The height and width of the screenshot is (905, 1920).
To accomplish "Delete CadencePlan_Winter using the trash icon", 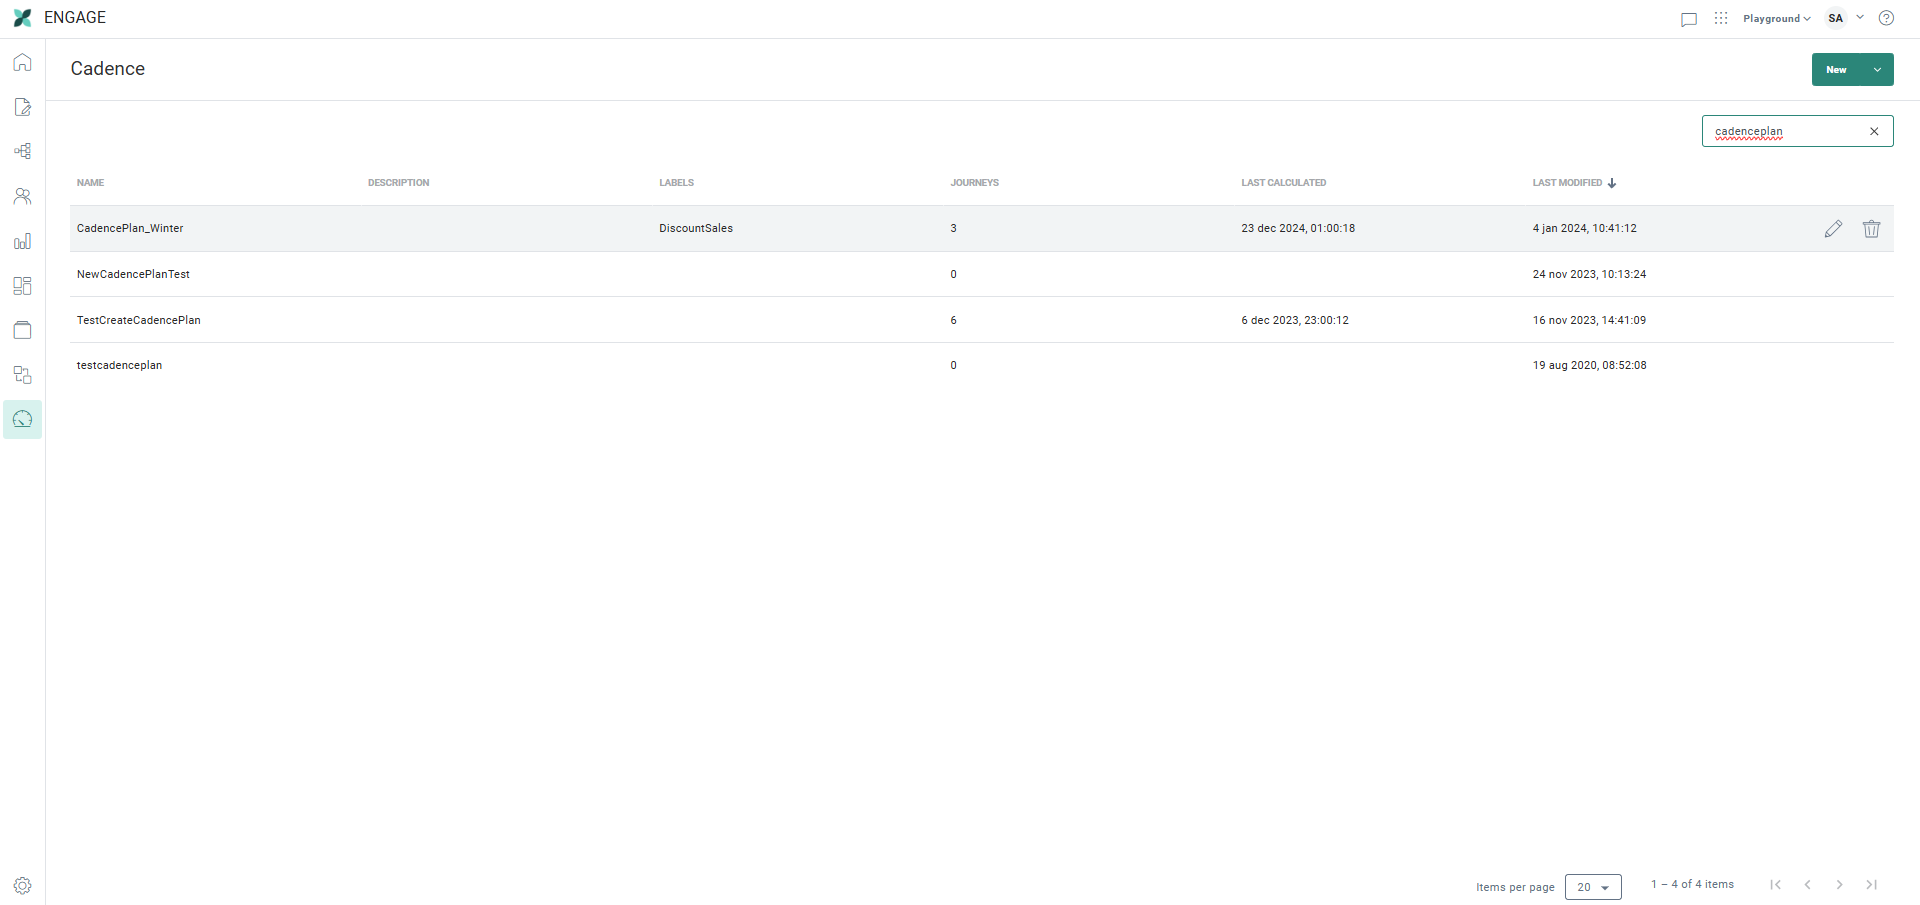I will tap(1871, 229).
